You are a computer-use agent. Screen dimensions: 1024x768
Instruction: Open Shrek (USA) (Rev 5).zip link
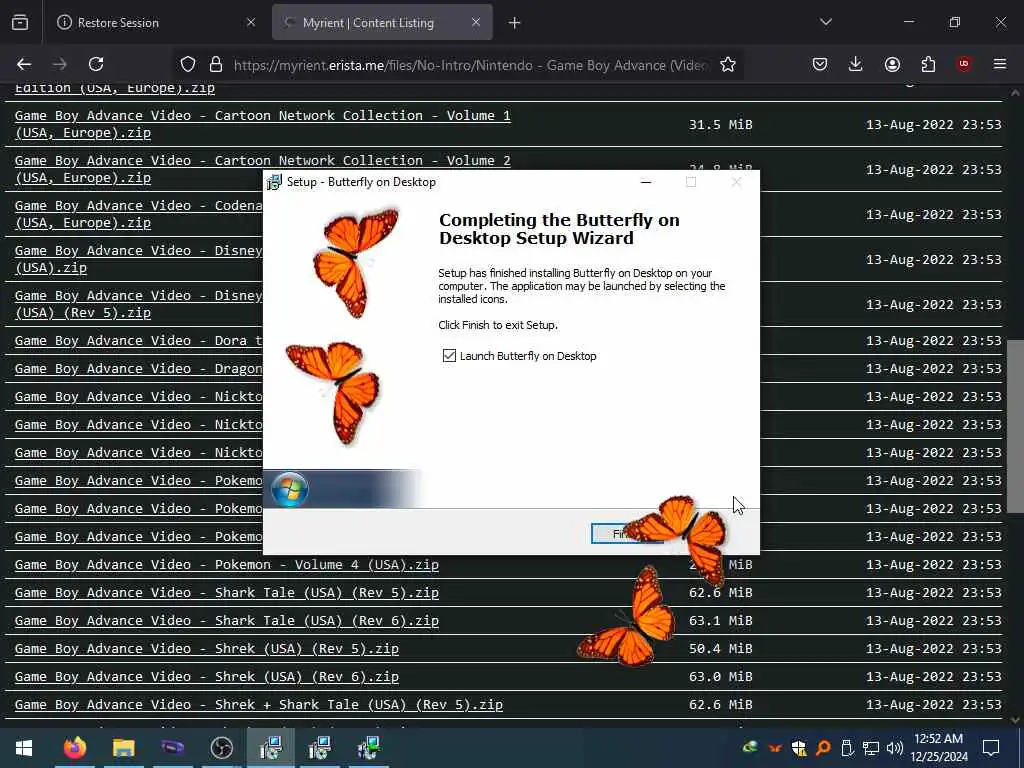[206, 649]
